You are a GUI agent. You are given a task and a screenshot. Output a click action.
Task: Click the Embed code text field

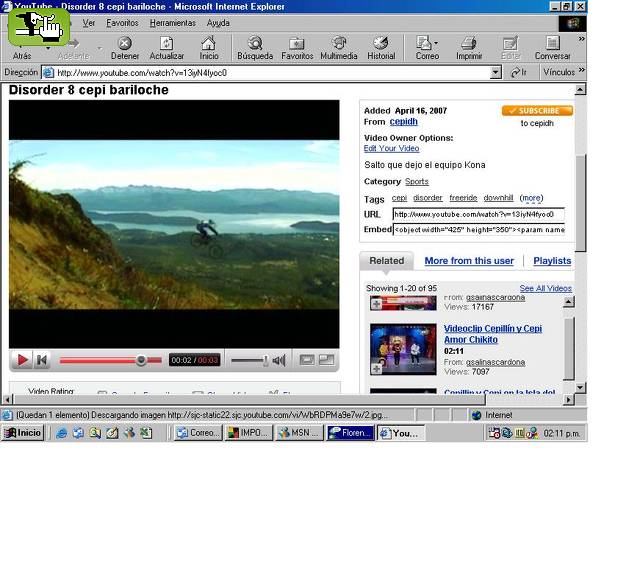tap(478, 229)
